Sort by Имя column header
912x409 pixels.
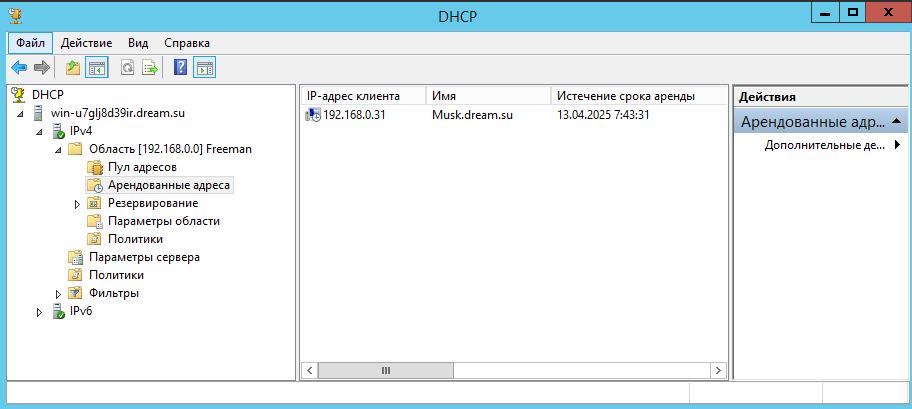click(x=489, y=96)
